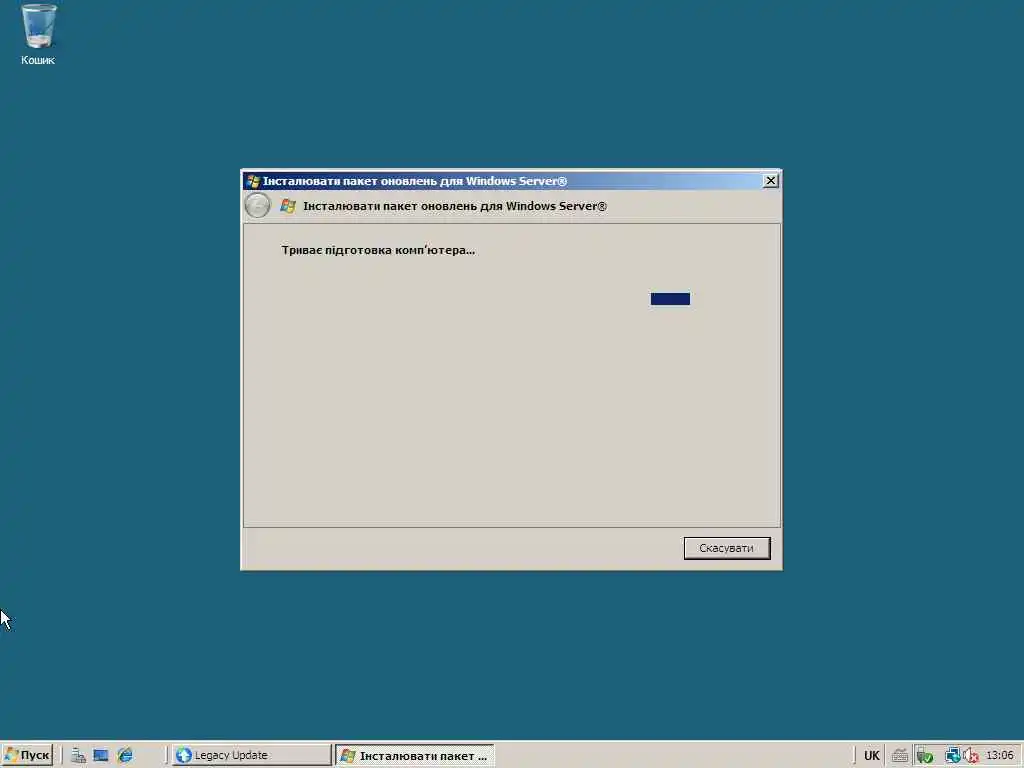This screenshot has width=1024, height=768.
Task: Click the installer heading text under the title bar
Action: (455, 206)
